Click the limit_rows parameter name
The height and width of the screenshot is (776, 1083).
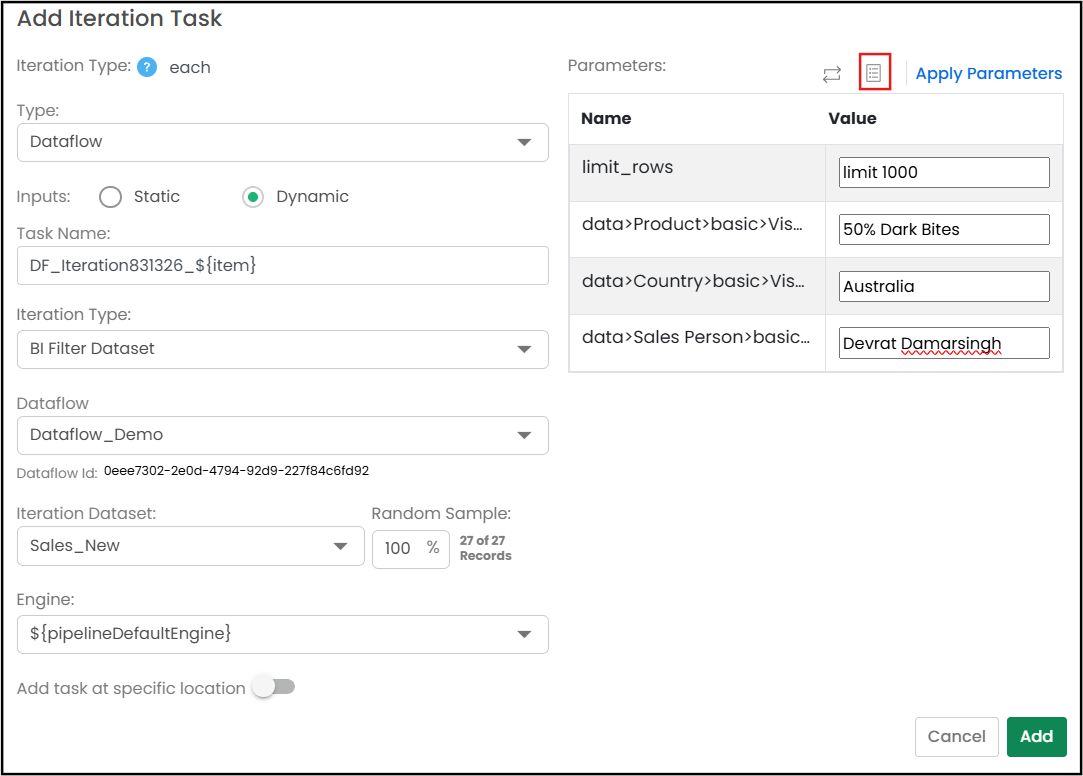[x=627, y=167]
